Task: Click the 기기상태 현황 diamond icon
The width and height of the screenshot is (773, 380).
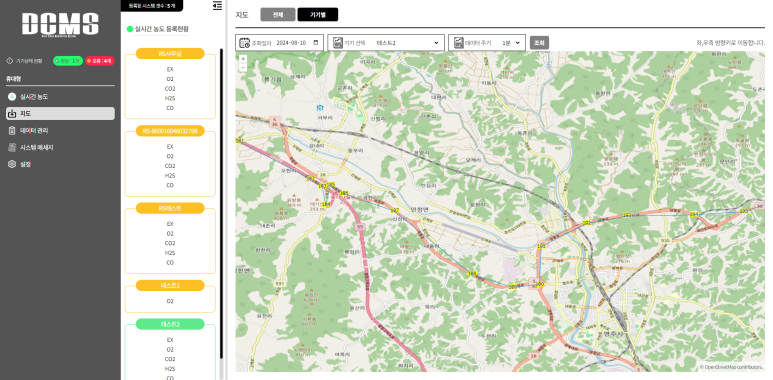Action: click(9, 61)
